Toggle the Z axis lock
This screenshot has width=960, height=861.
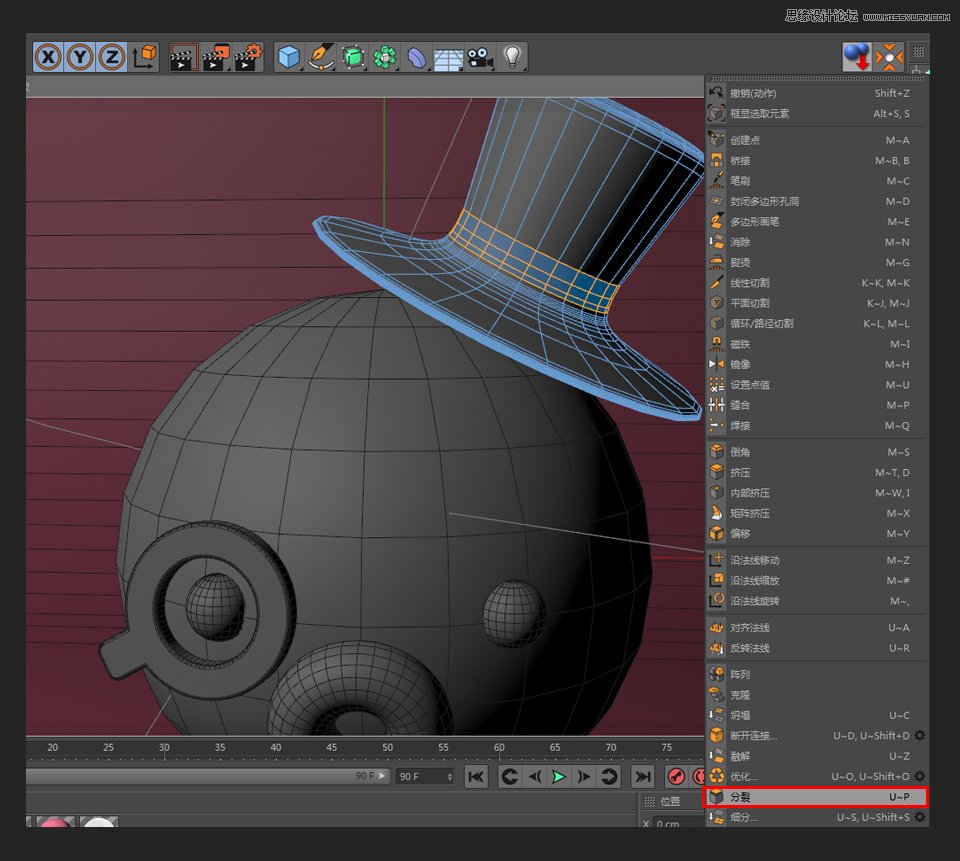tap(112, 57)
